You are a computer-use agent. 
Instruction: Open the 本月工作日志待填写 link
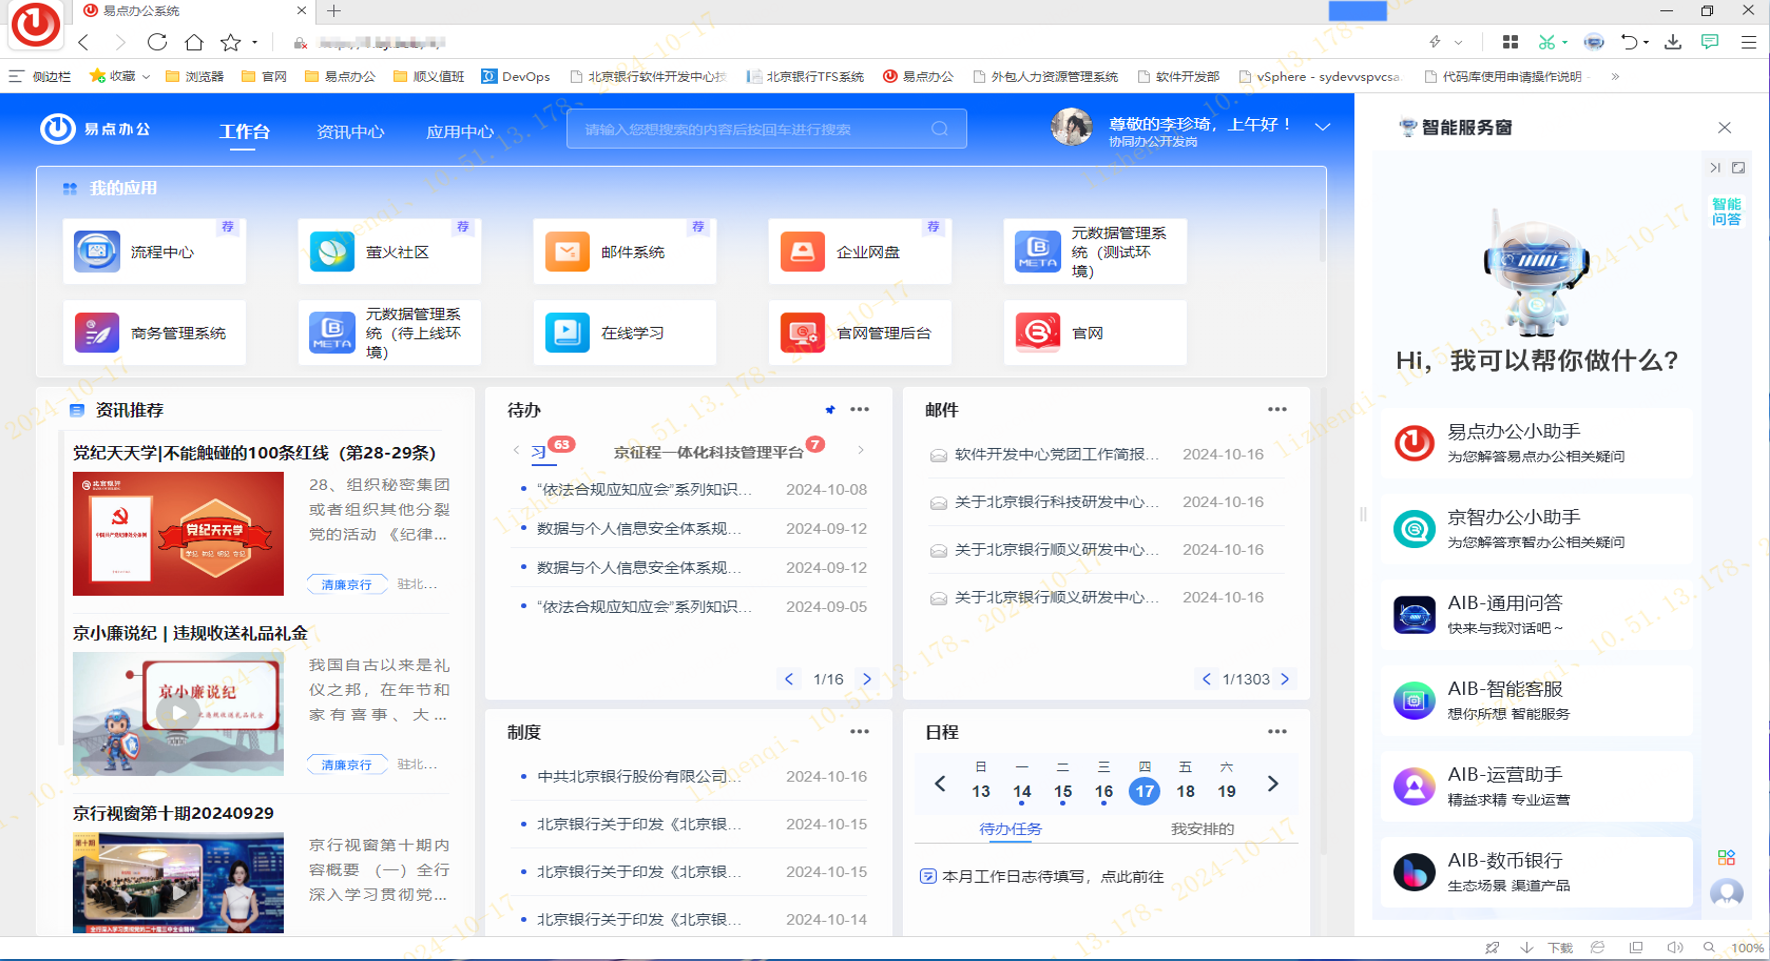pyautogui.click(x=1052, y=877)
